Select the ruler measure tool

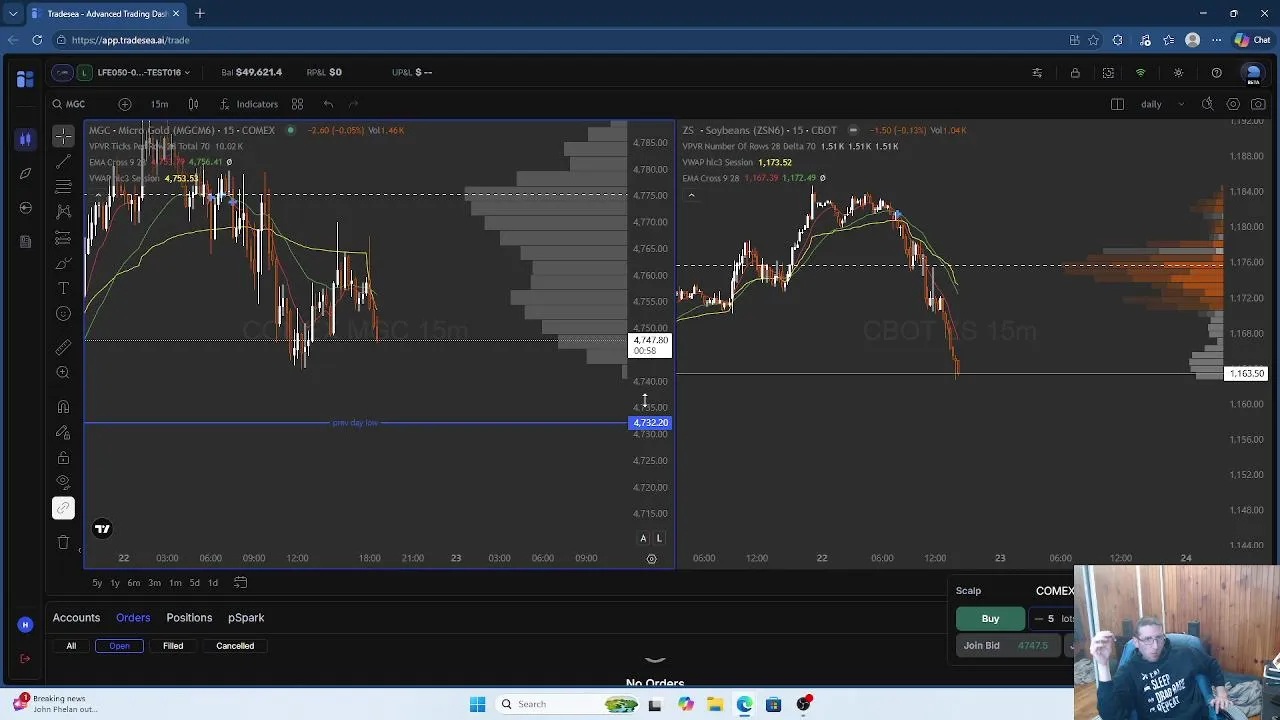[63, 347]
